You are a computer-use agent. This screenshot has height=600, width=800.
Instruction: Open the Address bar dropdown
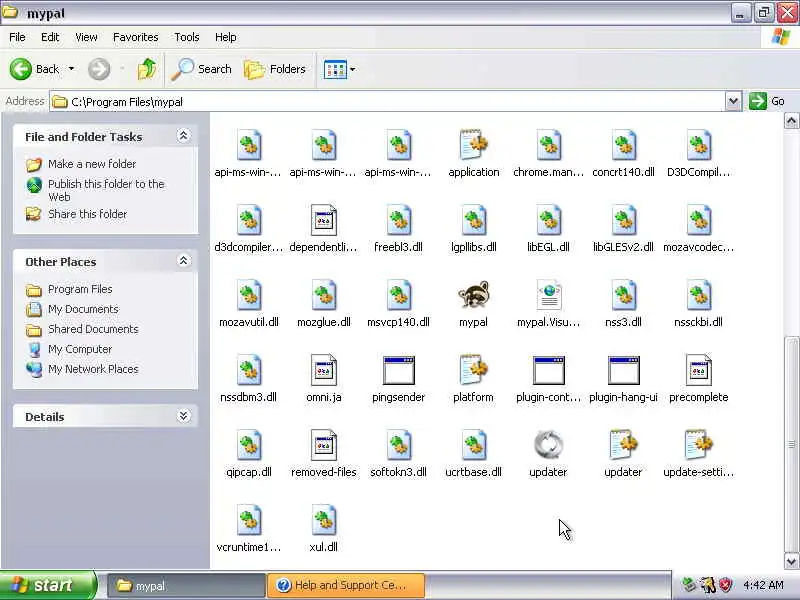click(x=733, y=101)
